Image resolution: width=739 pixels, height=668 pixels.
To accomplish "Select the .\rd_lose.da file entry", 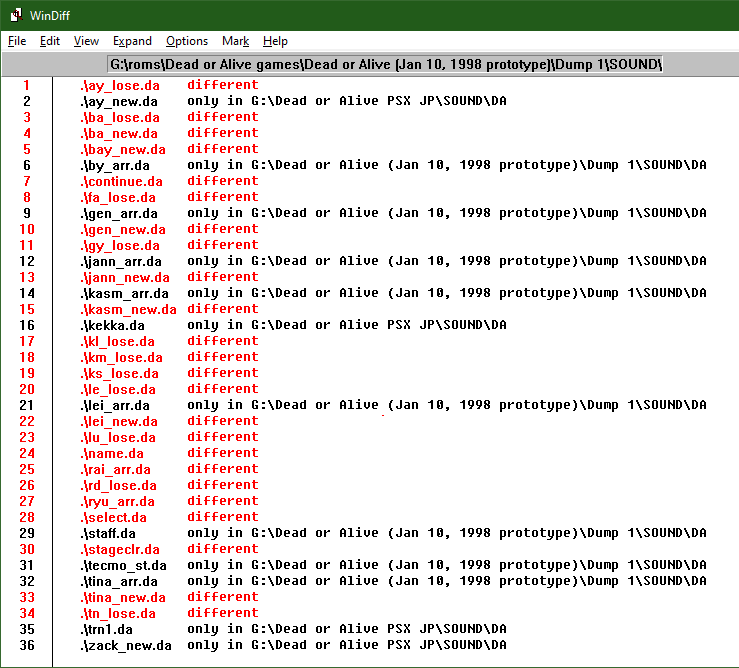I will tap(118, 486).
